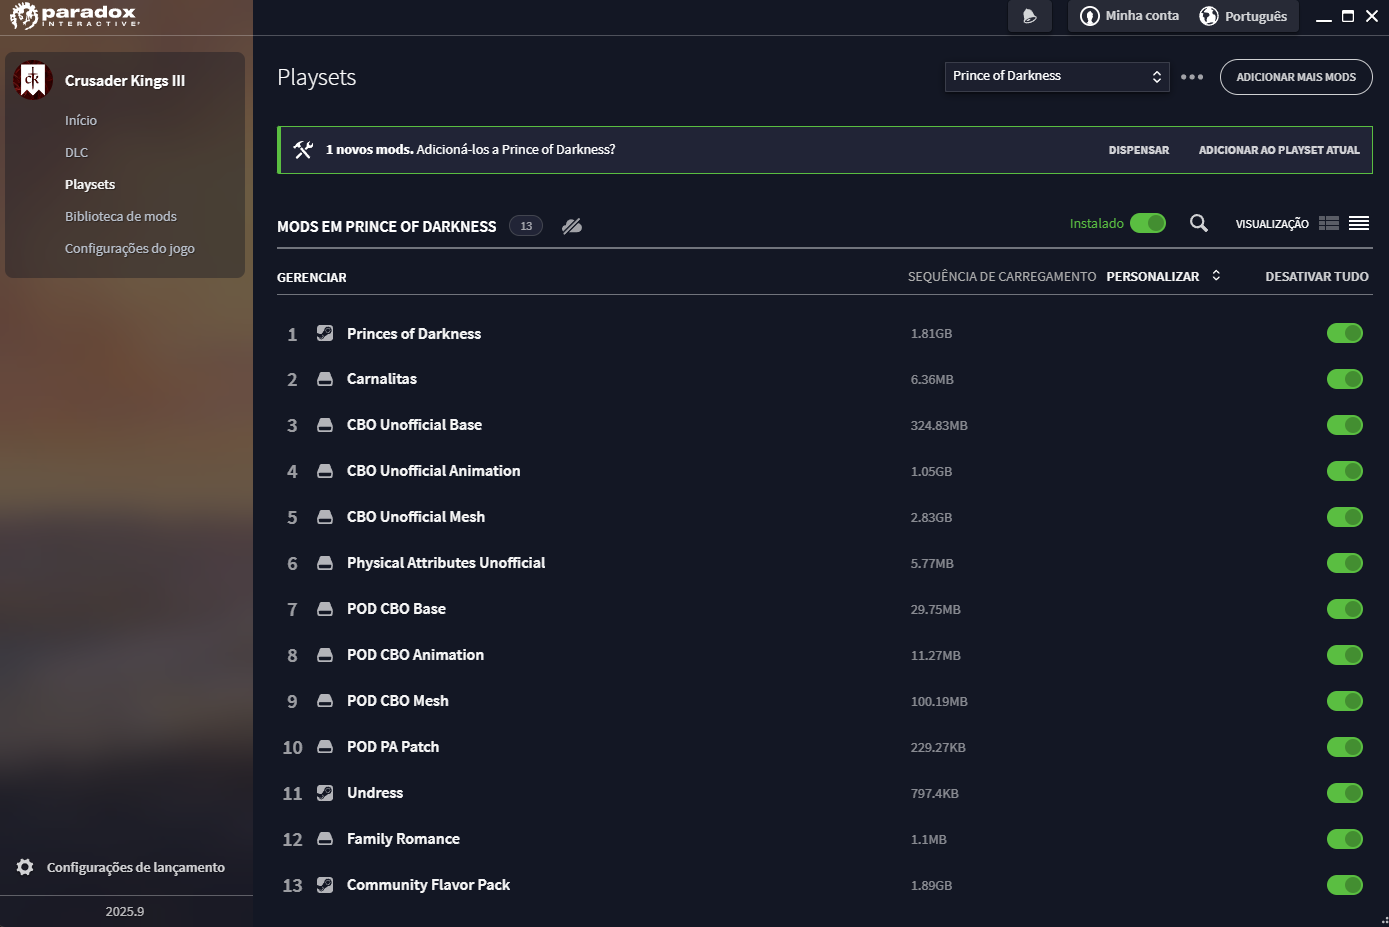The height and width of the screenshot is (927, 1389).
Task: Click the Adicionar mais mods button
Action: (1296, 77)
